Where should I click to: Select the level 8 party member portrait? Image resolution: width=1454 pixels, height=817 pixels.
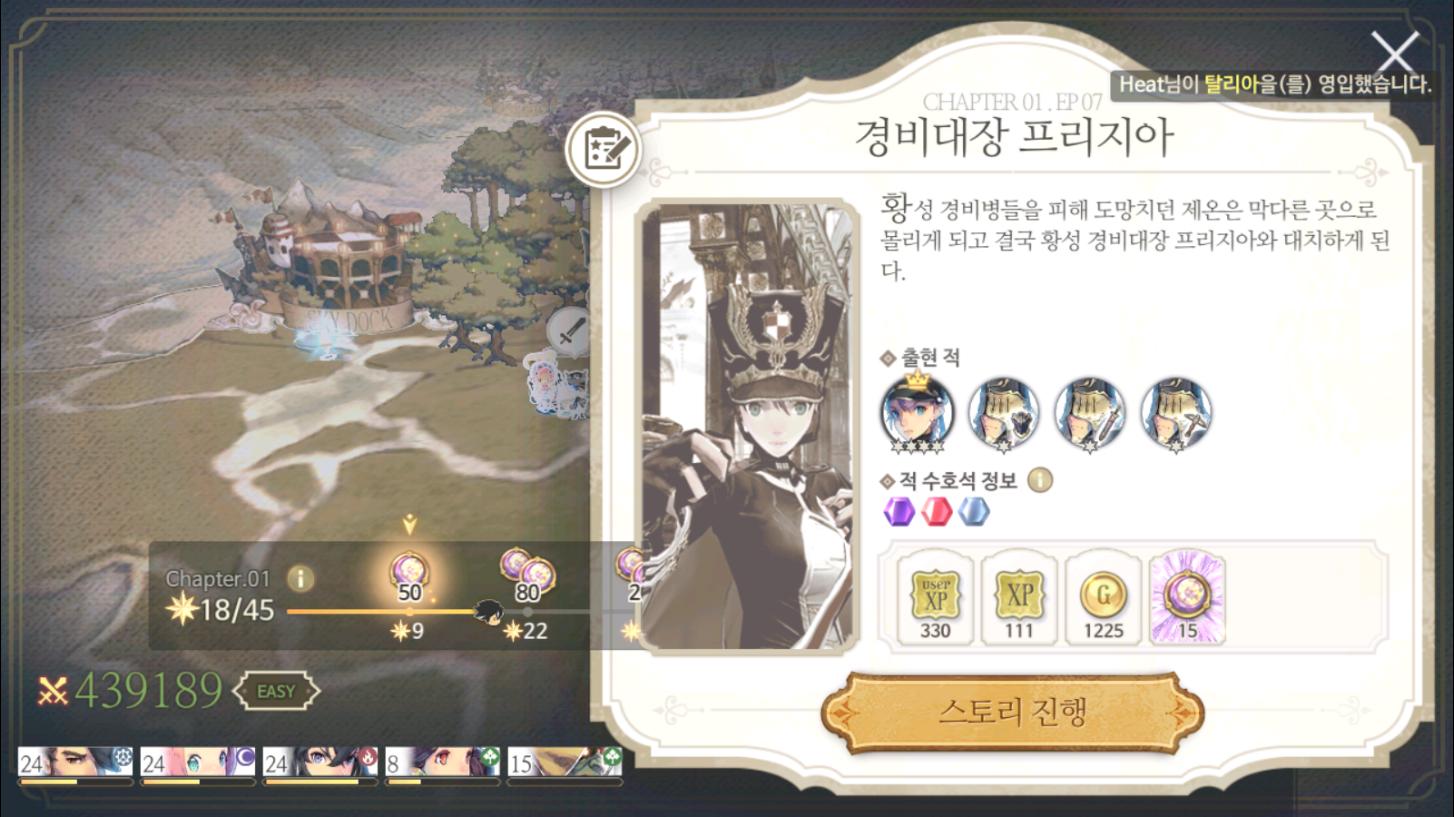point(442,764)
